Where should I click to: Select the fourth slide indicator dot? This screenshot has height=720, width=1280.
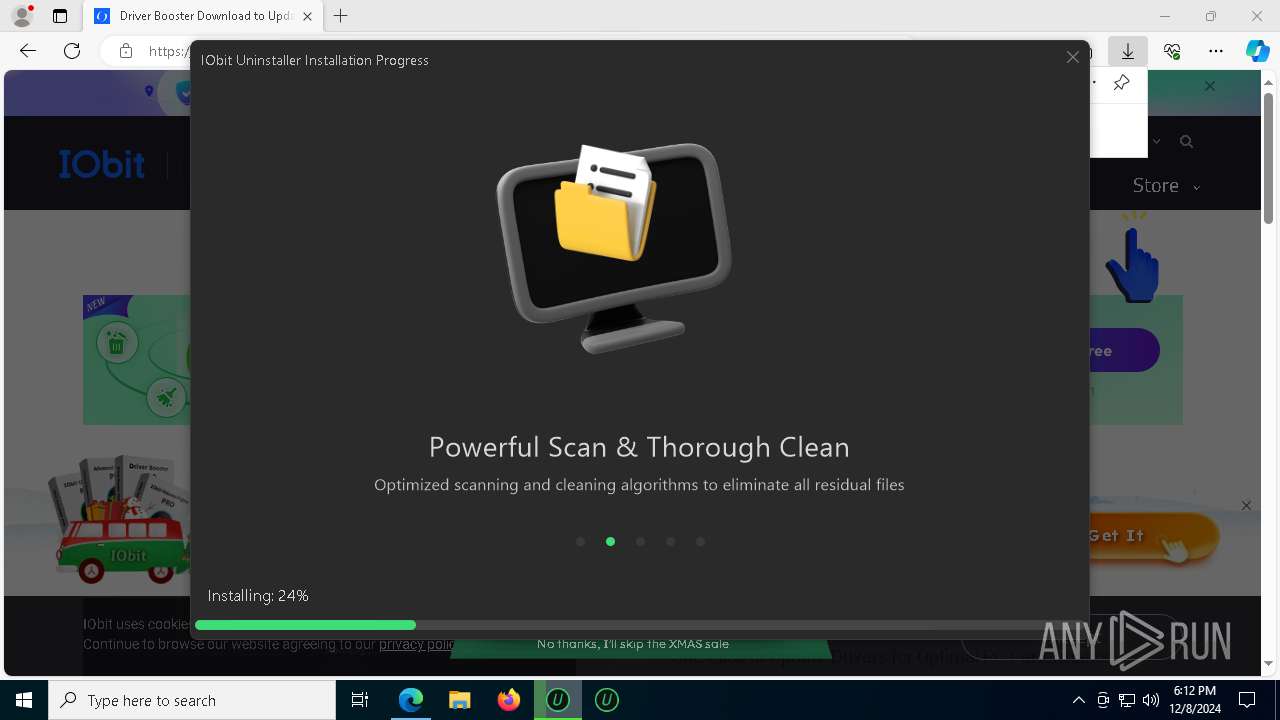(x=670, y=542)
